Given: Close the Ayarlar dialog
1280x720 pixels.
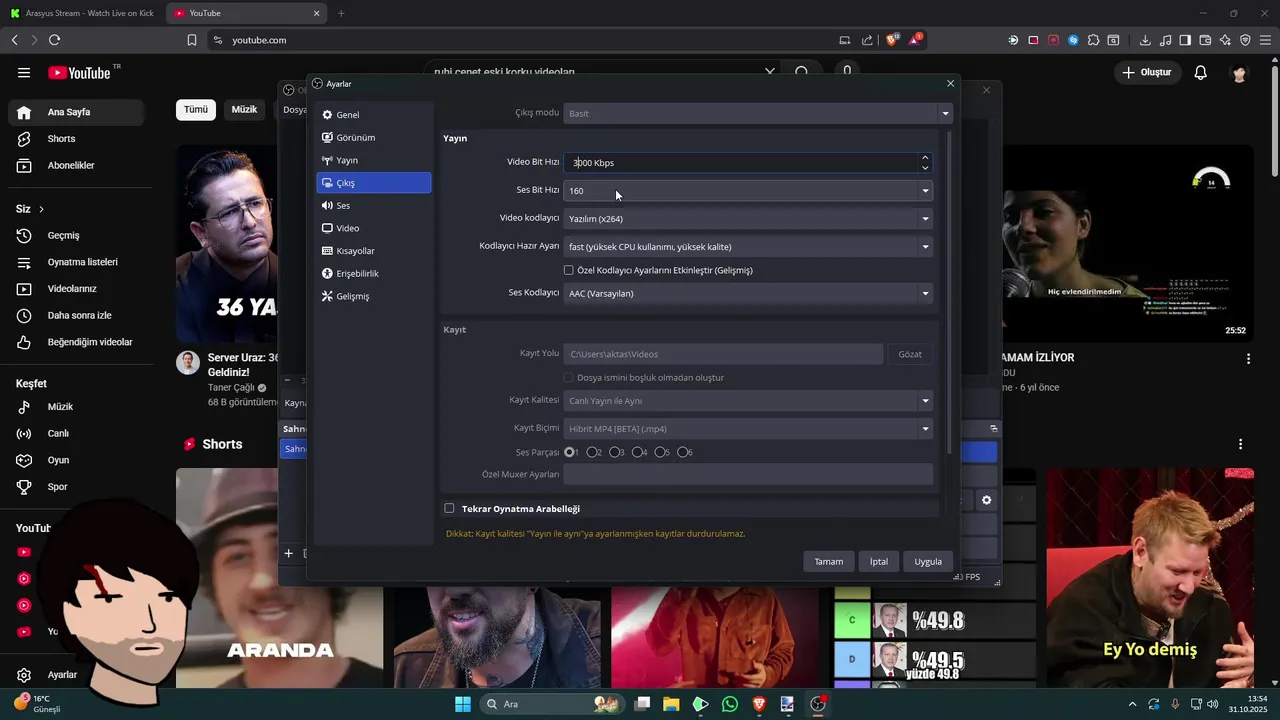Looking at the screenshot, I should pyautogui.click(x=950, y=83).
